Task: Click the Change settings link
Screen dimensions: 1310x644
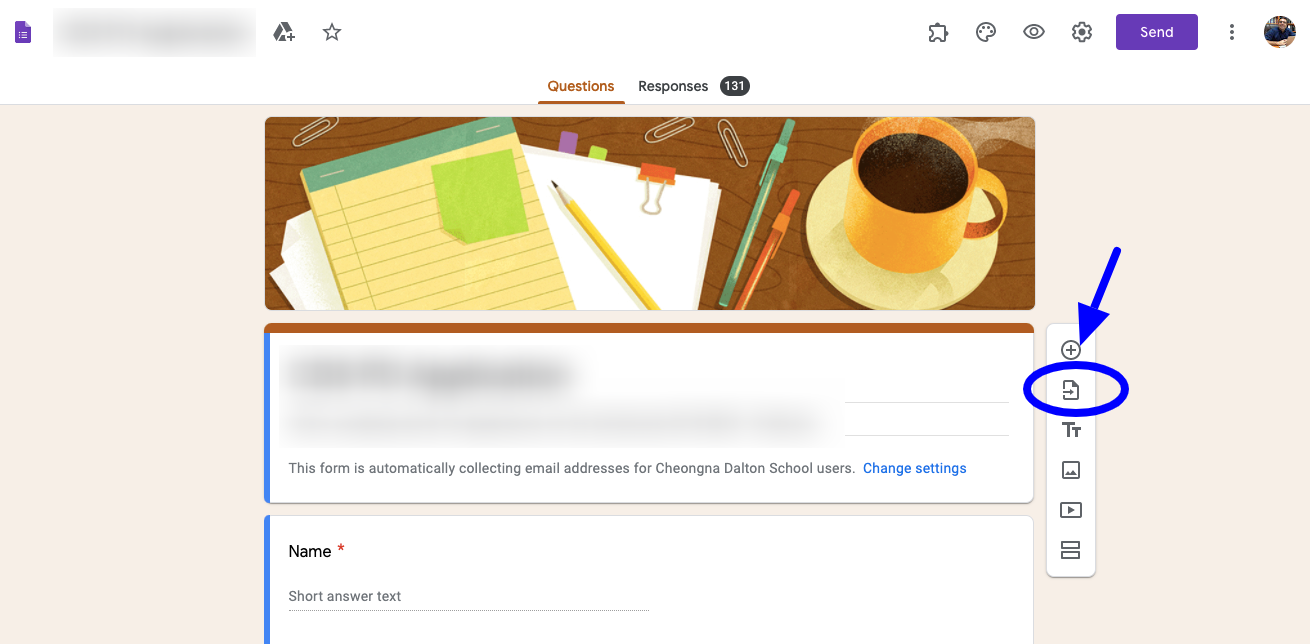Action: tap(915, 468)
